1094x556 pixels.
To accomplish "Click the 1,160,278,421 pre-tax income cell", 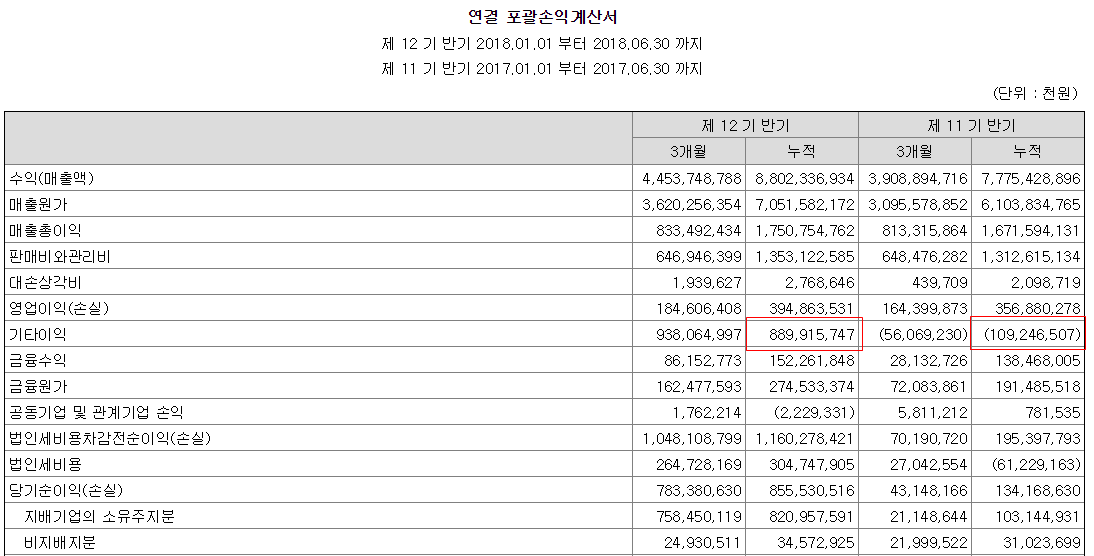I will tap(804, 439).
